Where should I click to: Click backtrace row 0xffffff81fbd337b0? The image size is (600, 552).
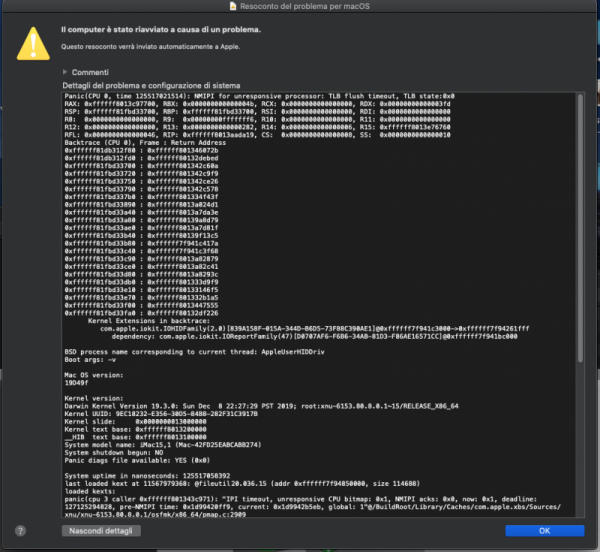coord(142,197)
